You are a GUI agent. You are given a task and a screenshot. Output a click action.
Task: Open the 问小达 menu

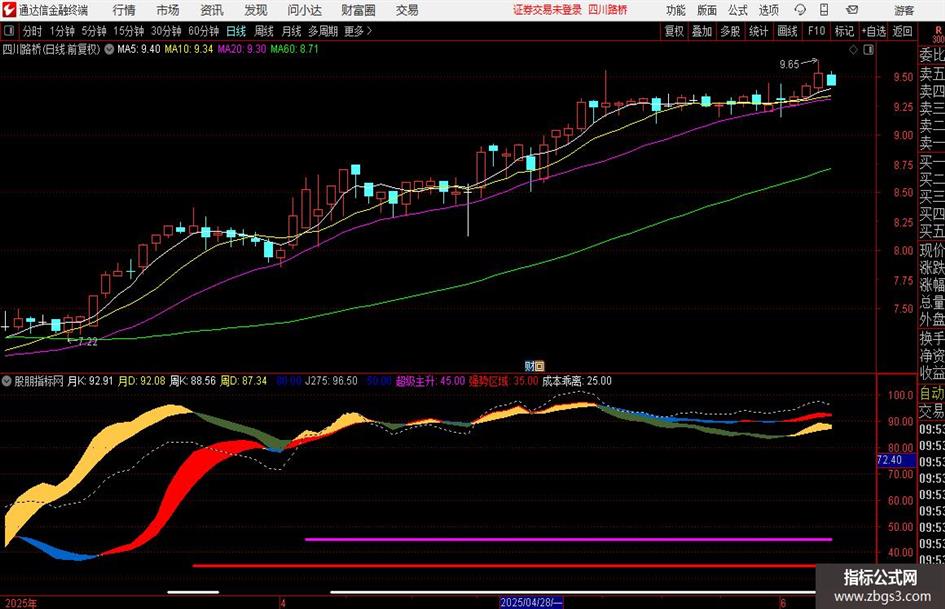coord(304,10)
